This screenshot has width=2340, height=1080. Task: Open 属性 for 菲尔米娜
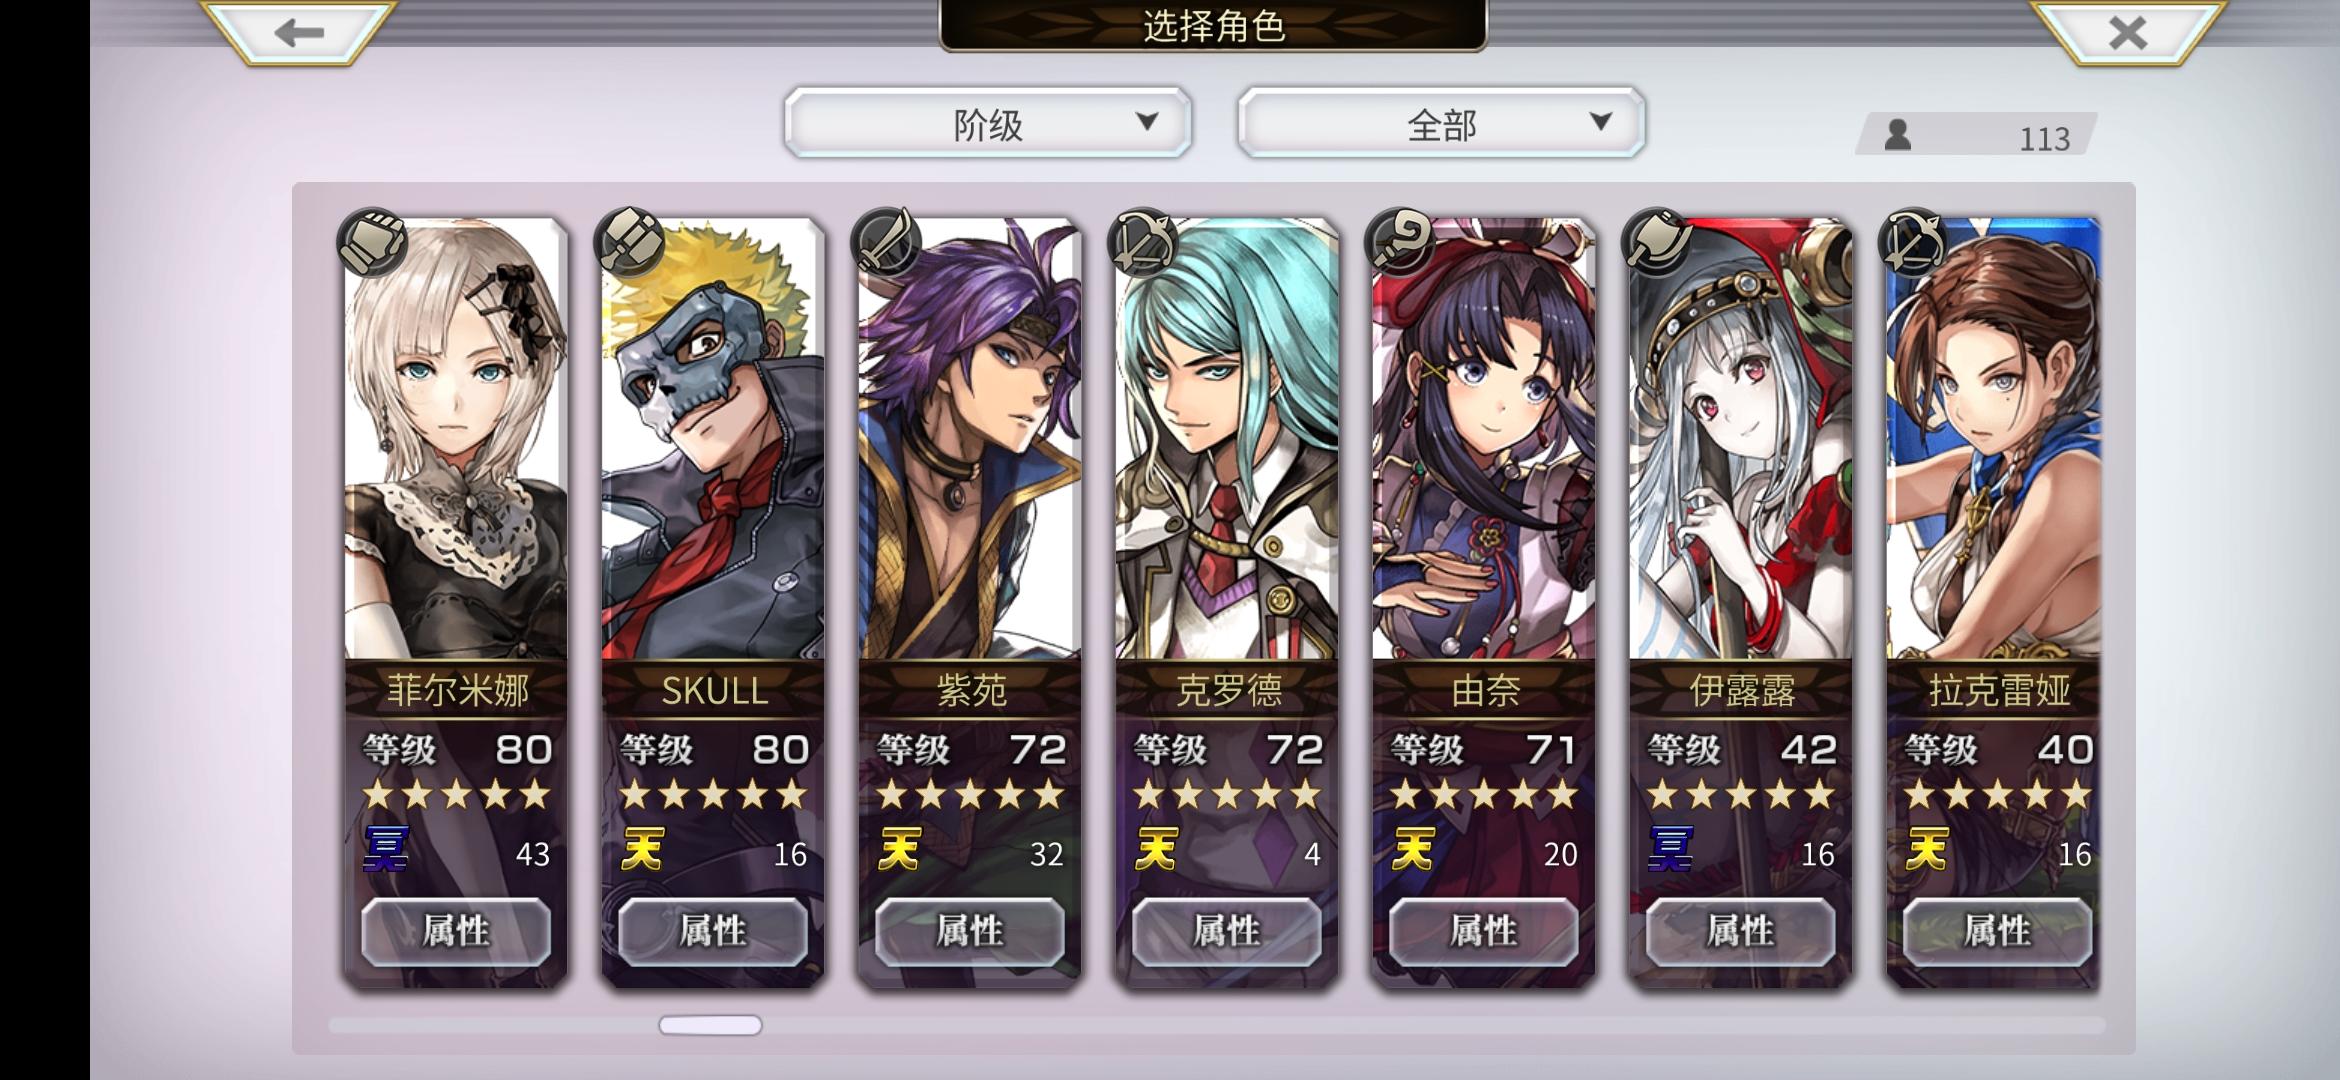(x=456, y=932)
